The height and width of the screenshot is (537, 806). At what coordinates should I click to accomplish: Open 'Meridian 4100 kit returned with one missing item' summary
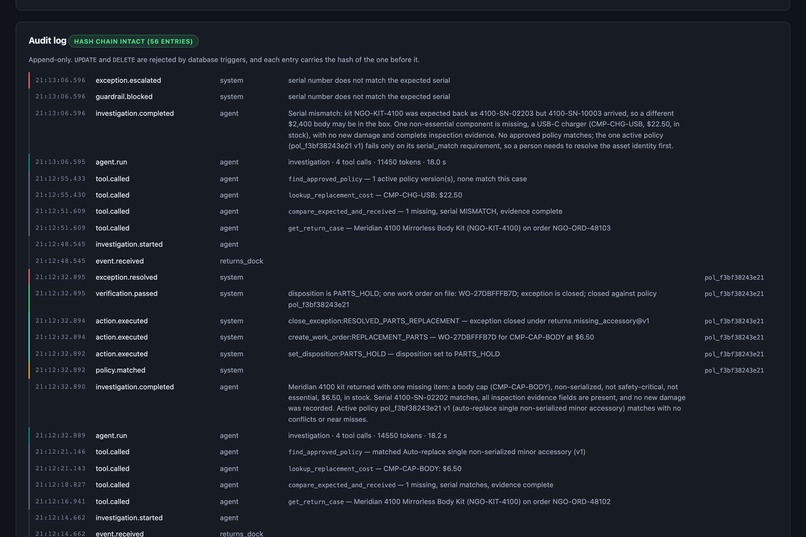coord(486,403)
